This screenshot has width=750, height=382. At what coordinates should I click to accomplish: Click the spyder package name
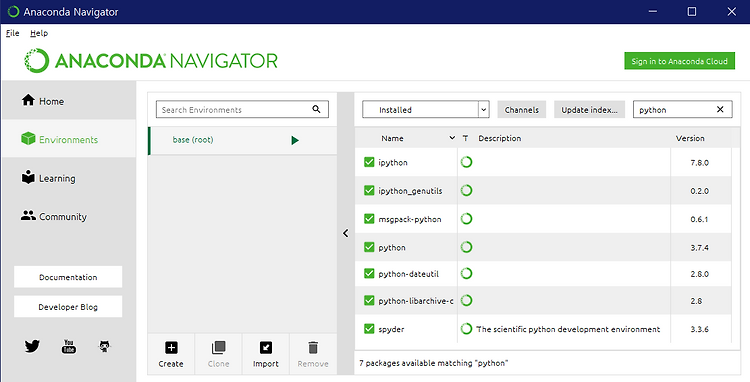tap(391, 329)
